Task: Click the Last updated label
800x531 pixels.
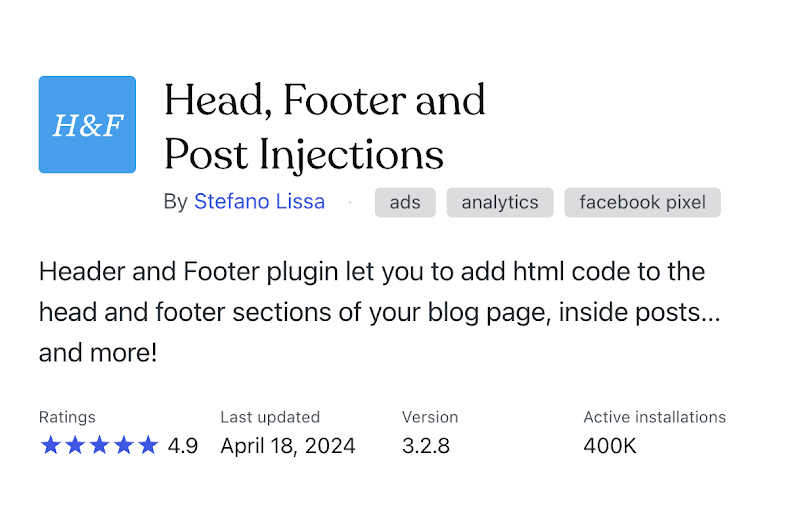Action: coord(270,417)
